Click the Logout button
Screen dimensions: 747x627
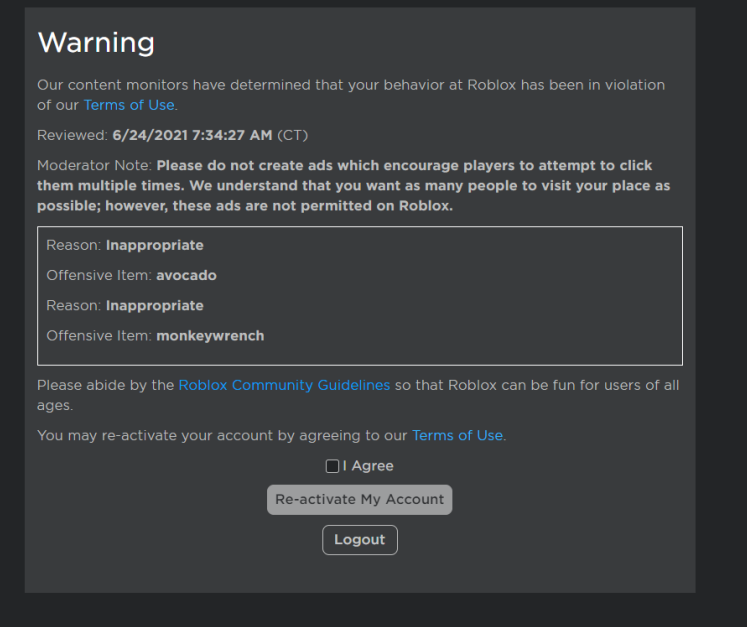(x=360, y=540)
